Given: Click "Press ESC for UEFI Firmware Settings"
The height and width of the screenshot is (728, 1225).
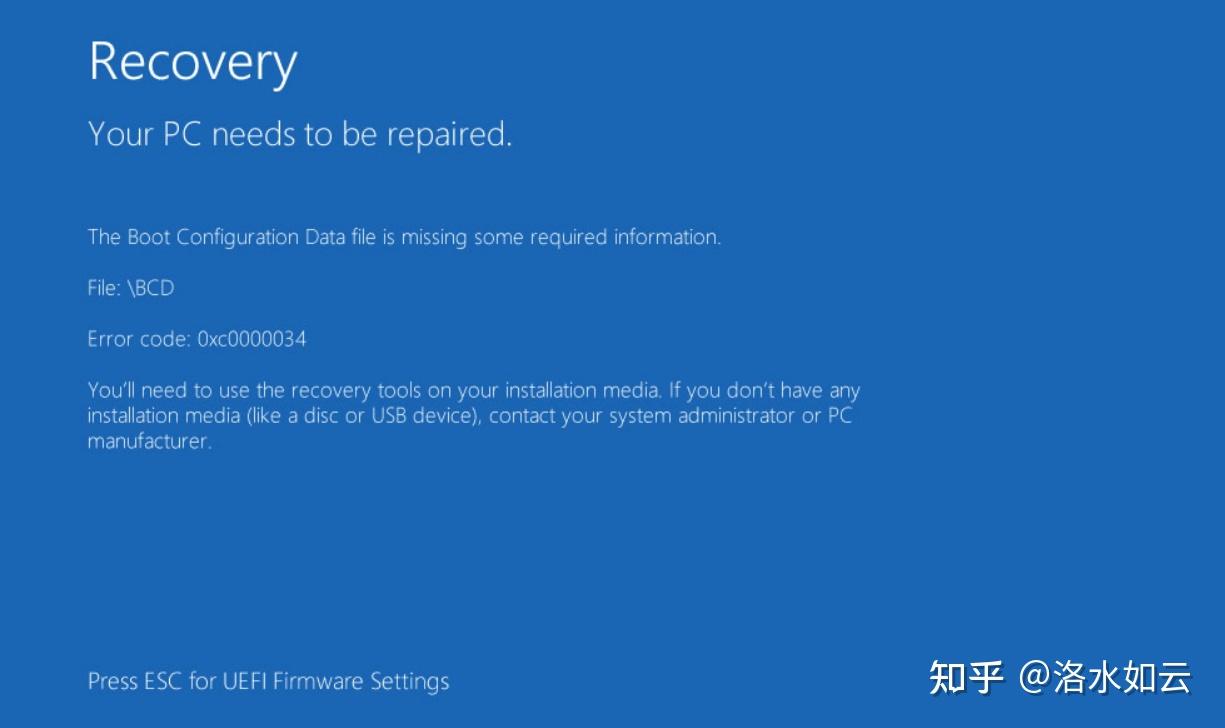Looking at the screenshot, I should [x=268, y=681].
